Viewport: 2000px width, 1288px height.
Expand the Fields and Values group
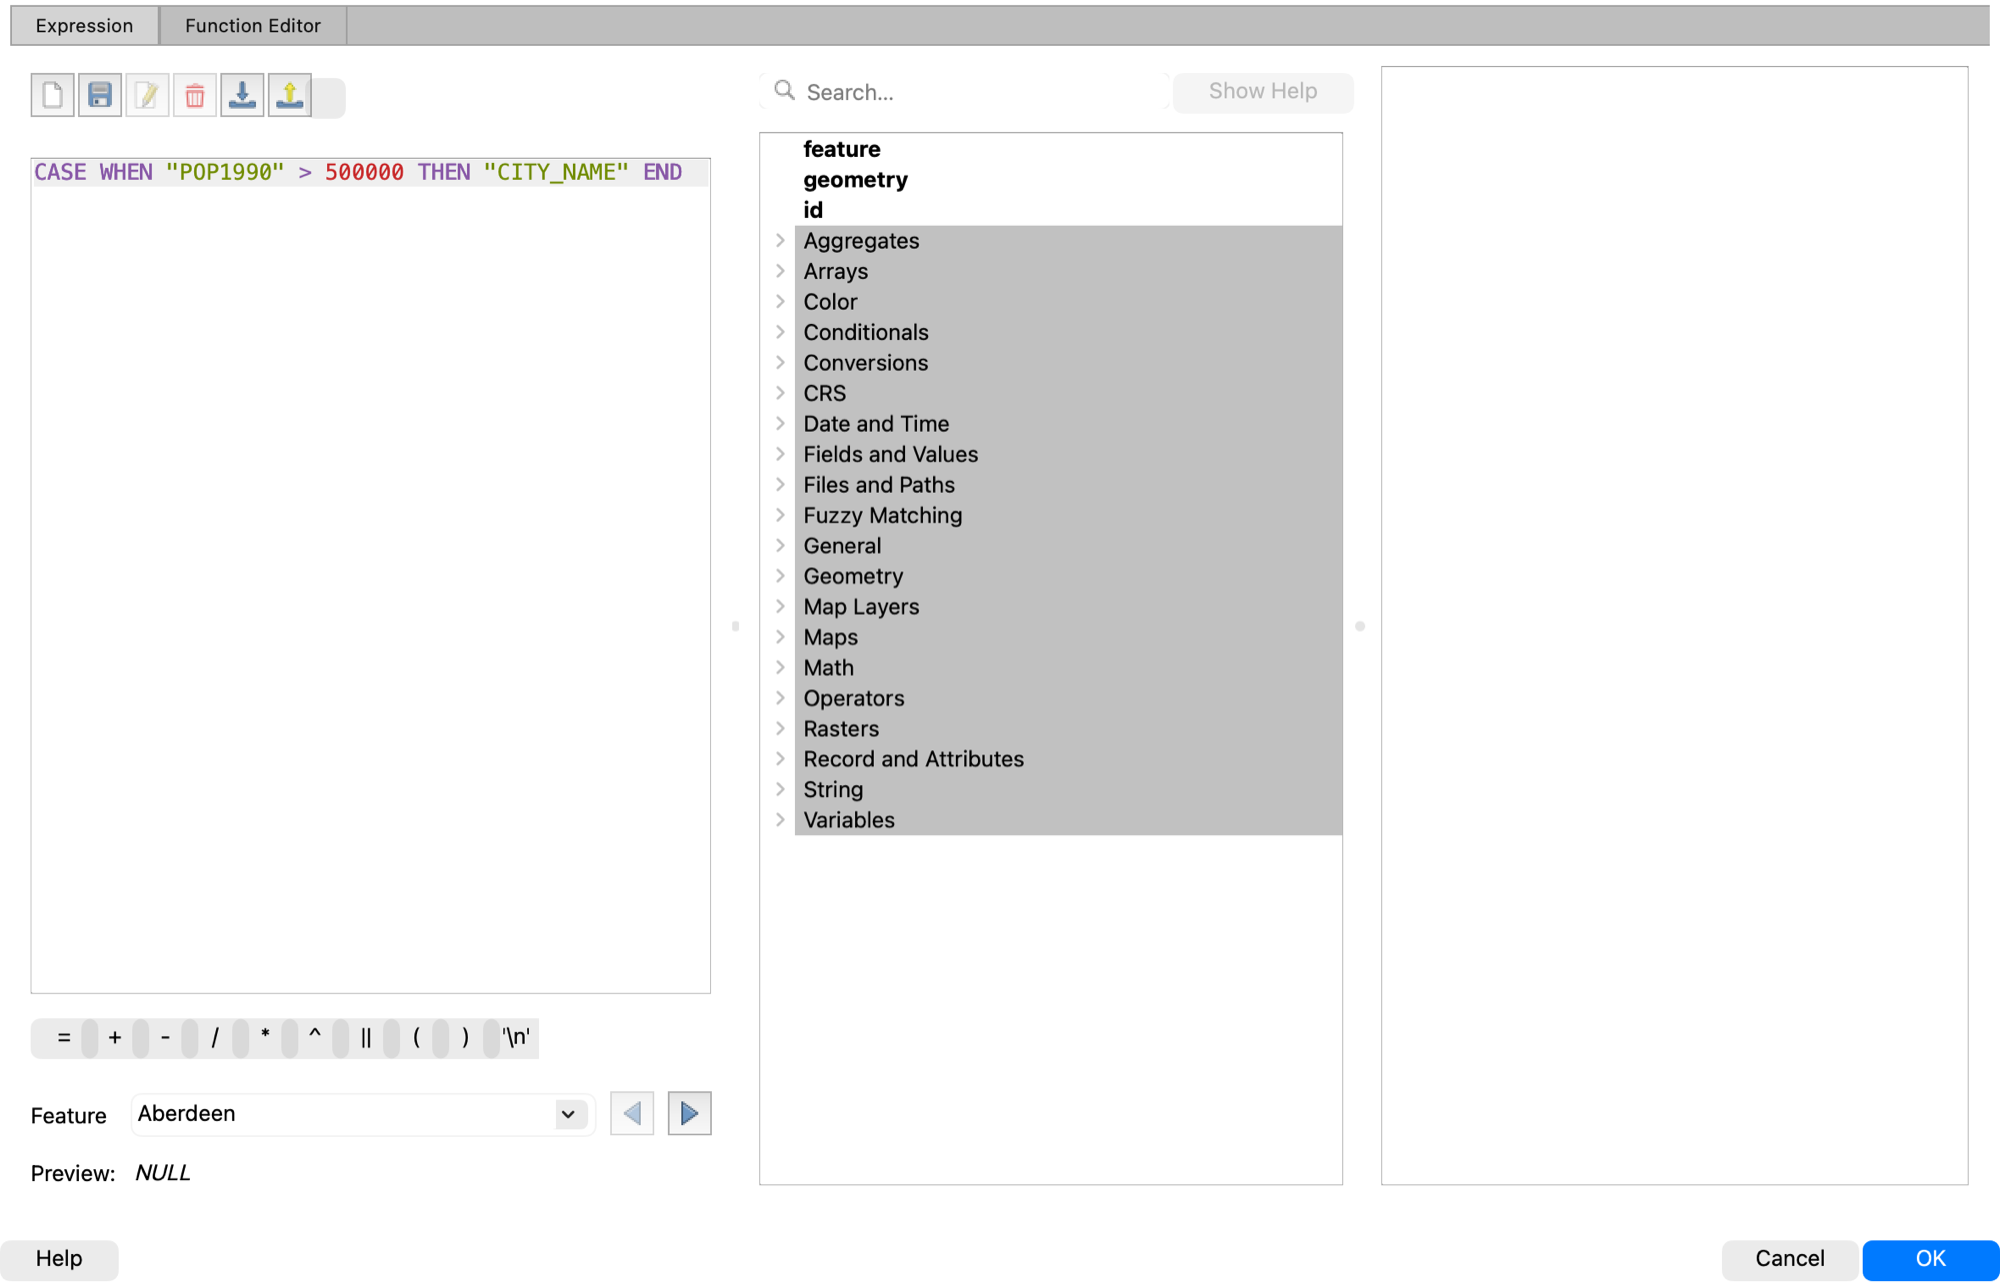point(781,454)
